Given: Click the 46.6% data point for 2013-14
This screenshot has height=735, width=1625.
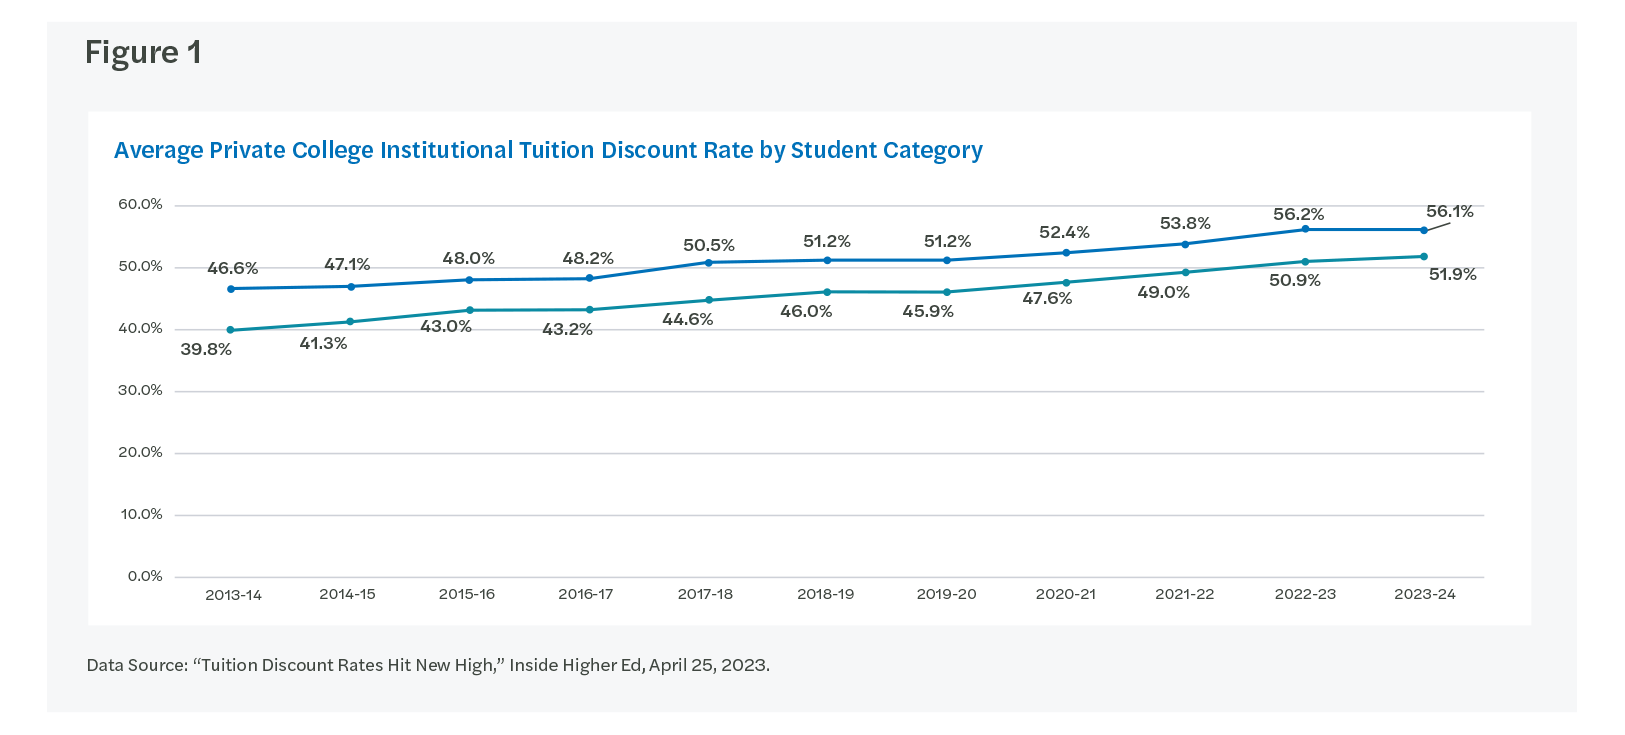Looking at the screenshot, I should pyautogui.click(x=231, y=289).
